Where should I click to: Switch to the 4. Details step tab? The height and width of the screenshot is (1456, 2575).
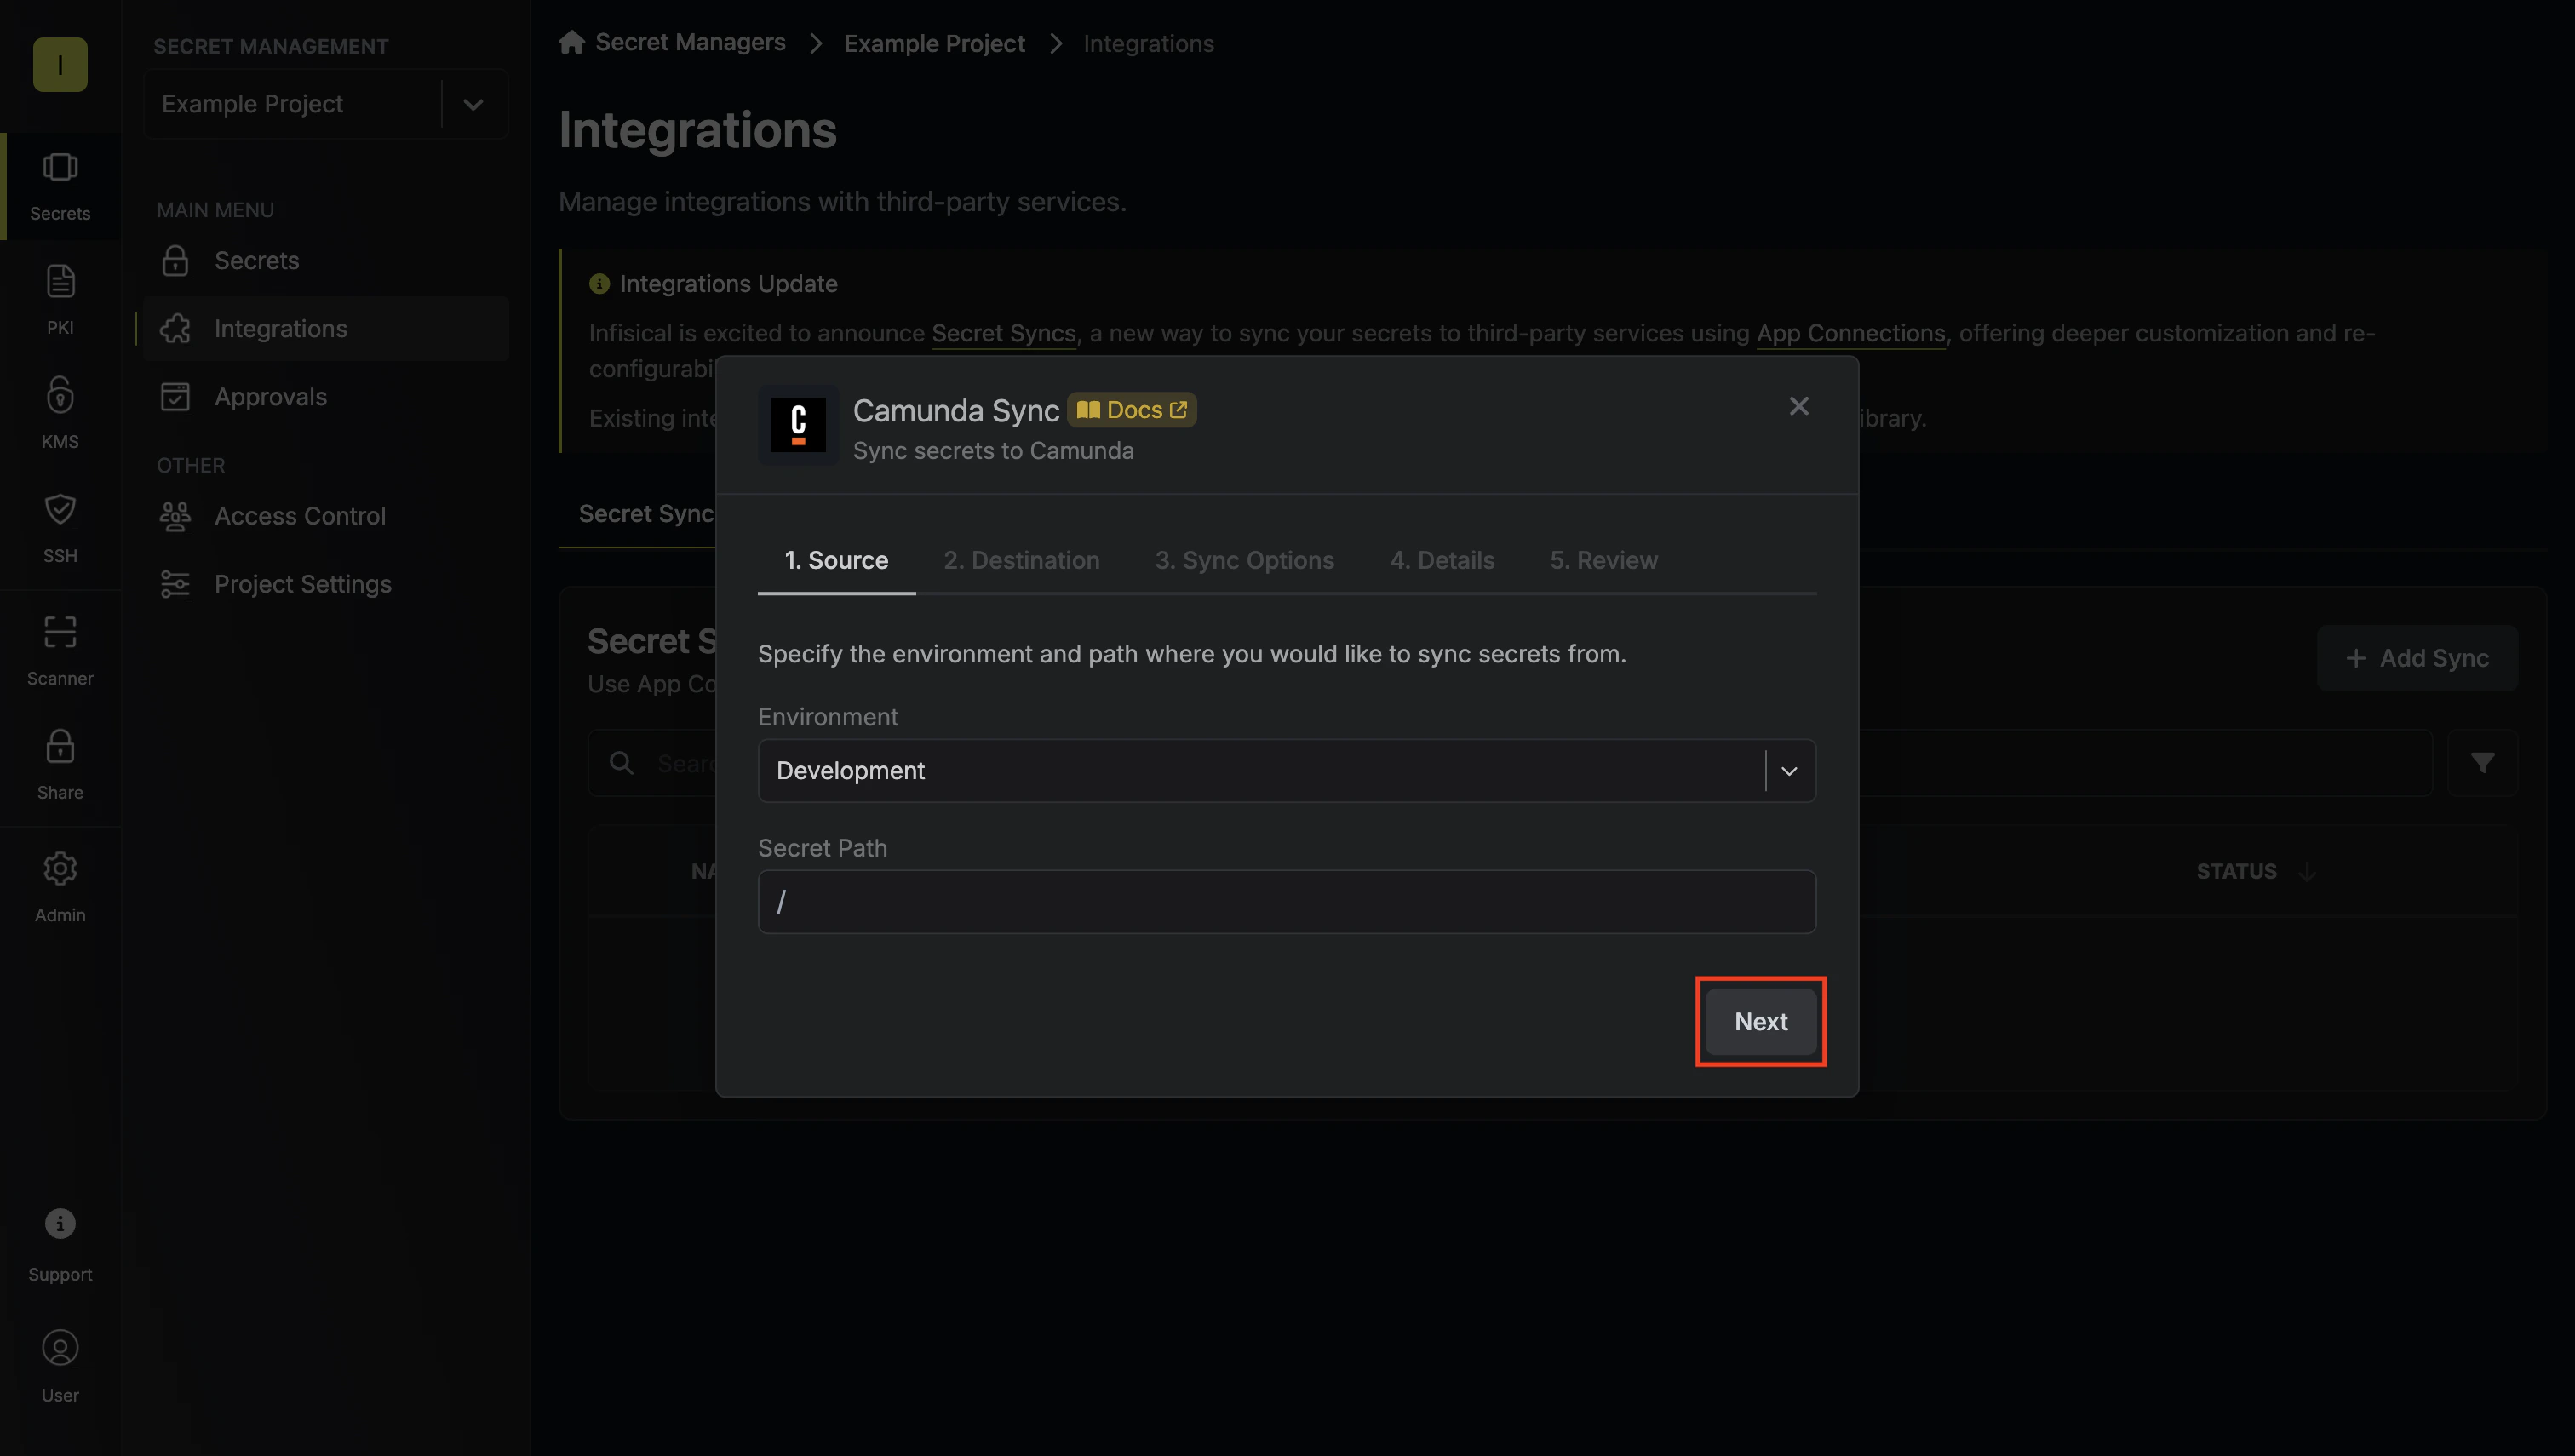[1441, 560]
